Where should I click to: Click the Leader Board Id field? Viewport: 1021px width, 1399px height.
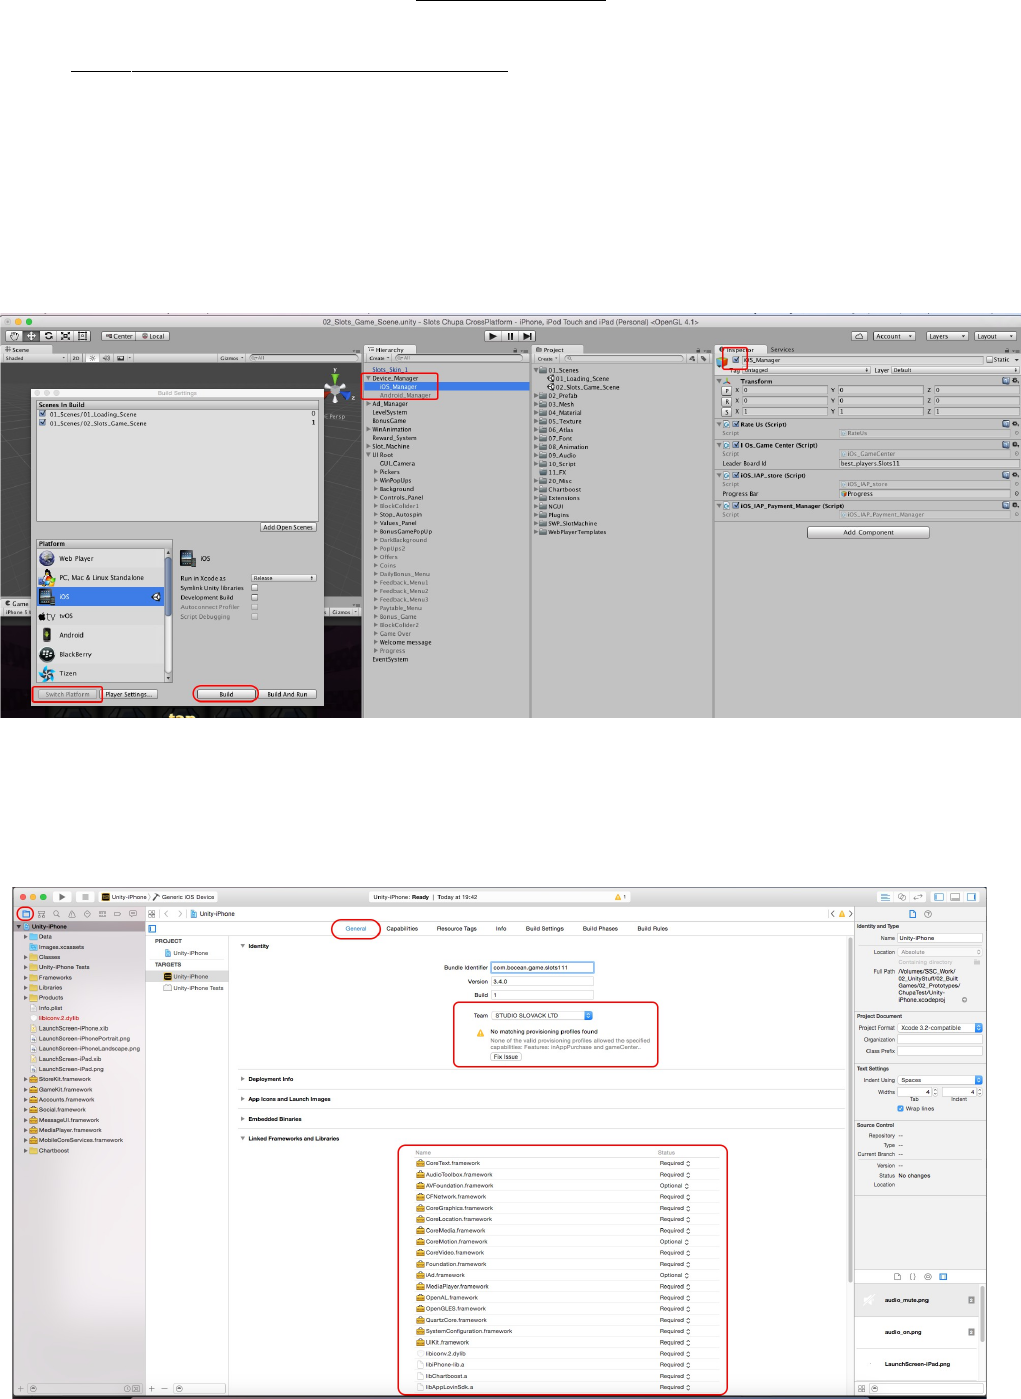coord(927,463)
